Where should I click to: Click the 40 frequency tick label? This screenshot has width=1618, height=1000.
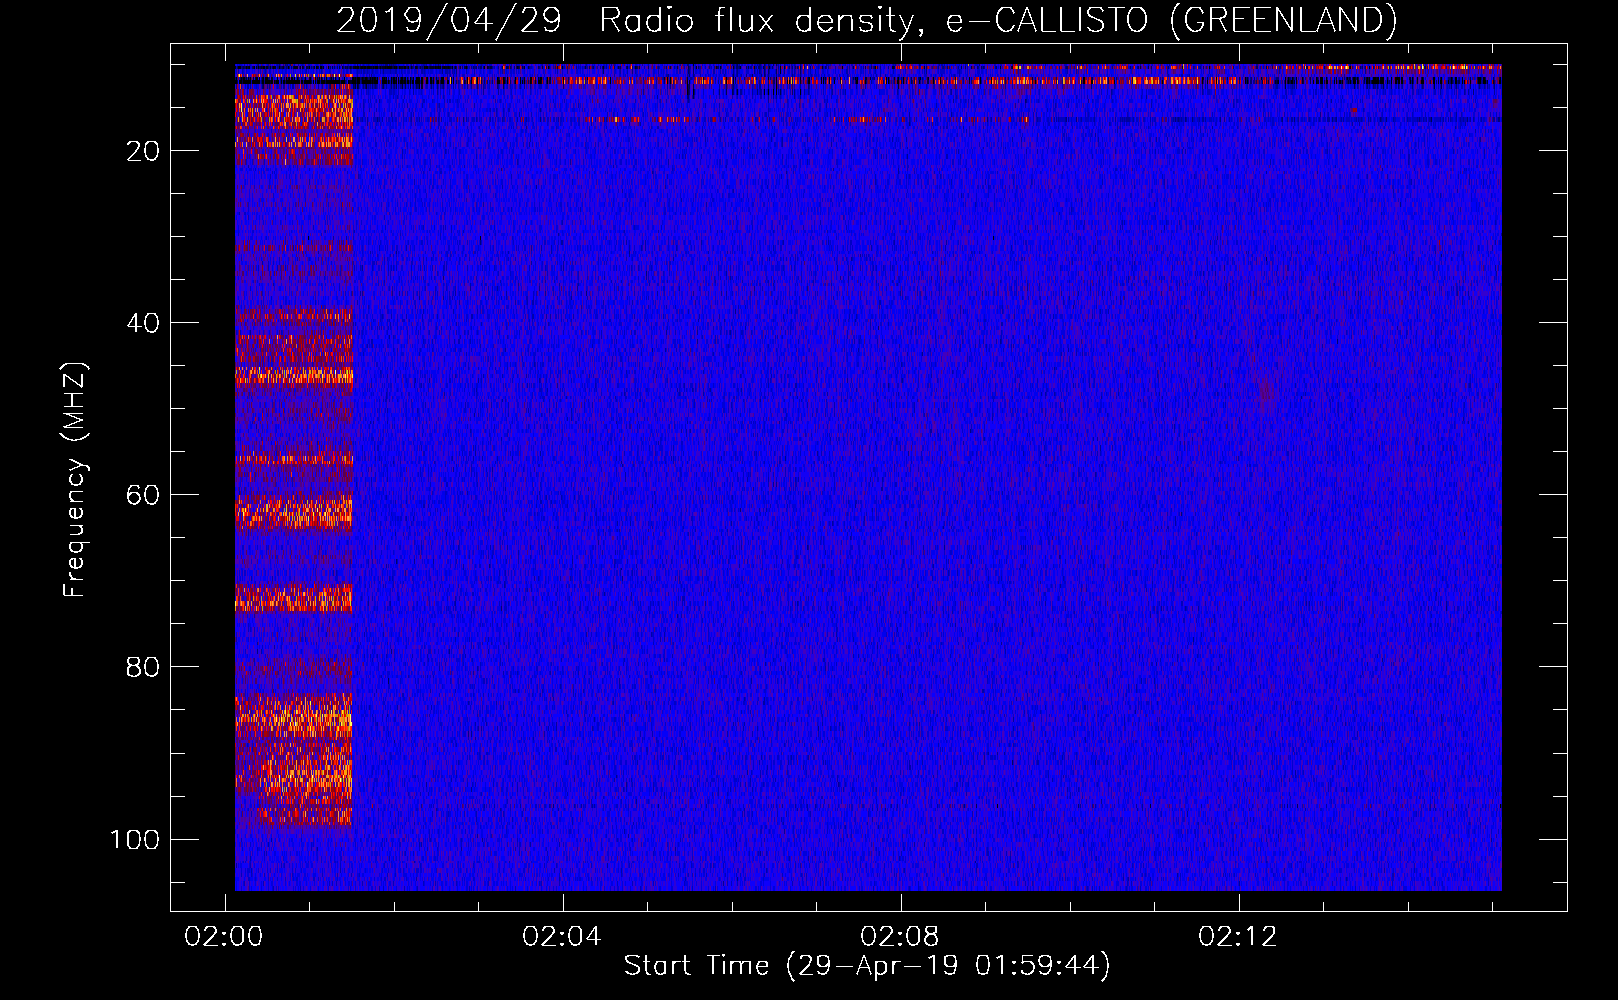point(143,323)
